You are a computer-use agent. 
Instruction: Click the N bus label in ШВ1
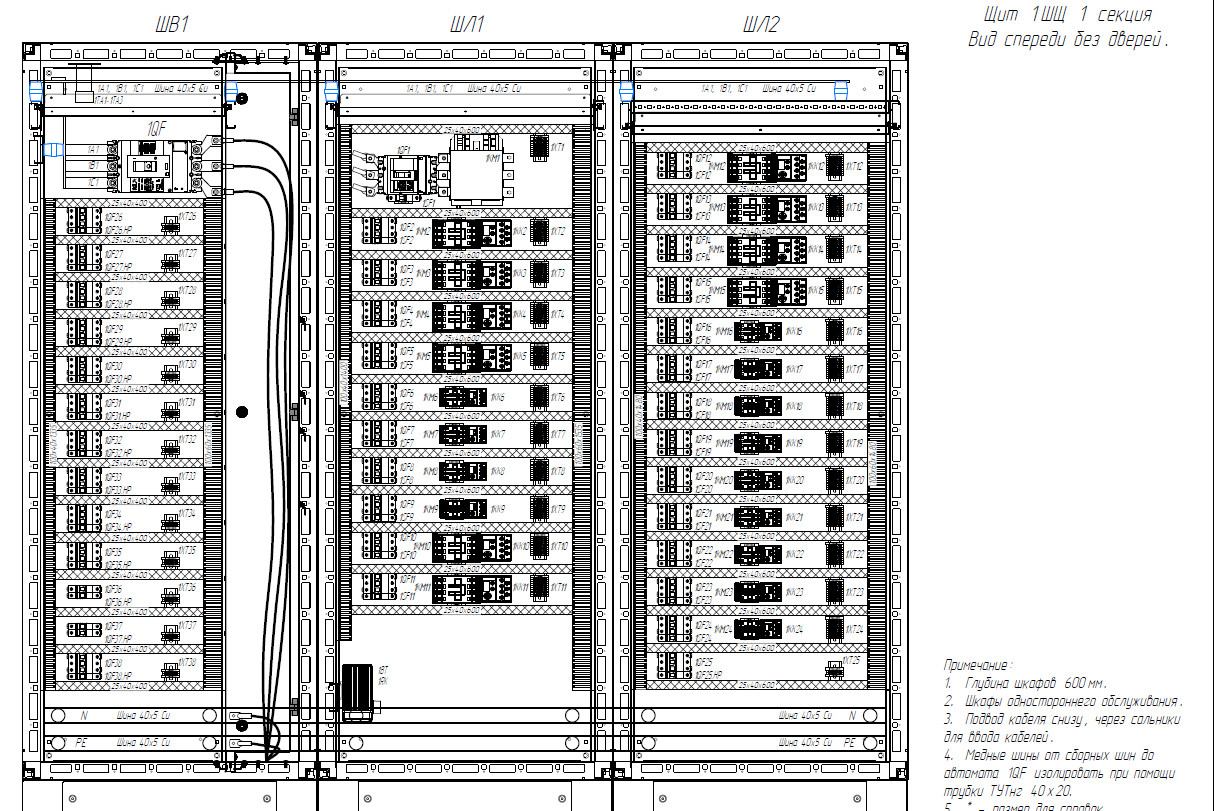pos(84,716)
